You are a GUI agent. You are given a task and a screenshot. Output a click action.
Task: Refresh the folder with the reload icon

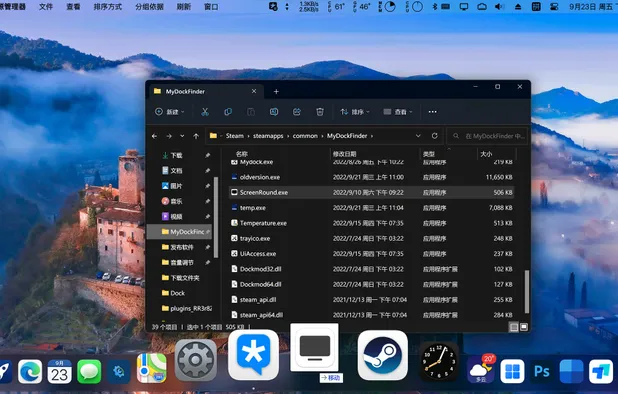tap(434, 136)
